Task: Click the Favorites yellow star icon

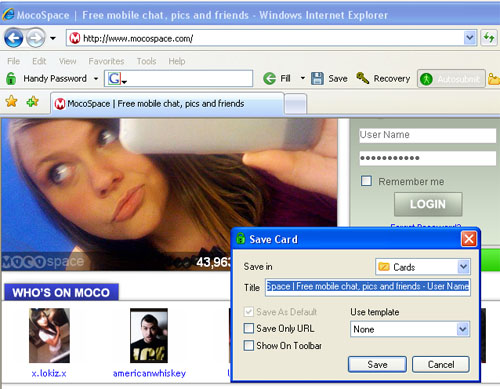Action: point(11,101)
